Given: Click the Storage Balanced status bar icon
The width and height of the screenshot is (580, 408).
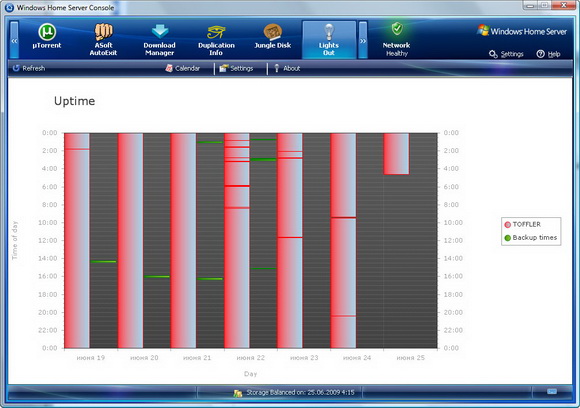Looking at the screenshot, I should coord(237,393).
